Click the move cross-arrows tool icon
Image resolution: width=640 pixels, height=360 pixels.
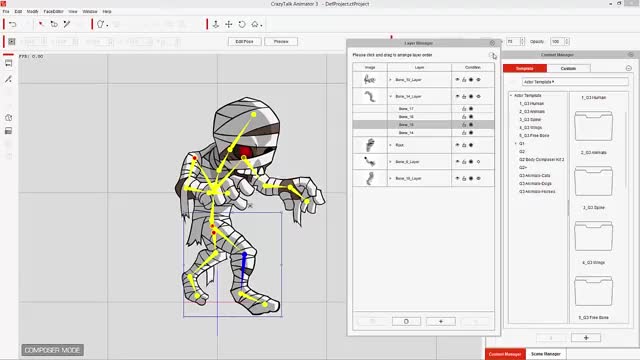[229, 24]
